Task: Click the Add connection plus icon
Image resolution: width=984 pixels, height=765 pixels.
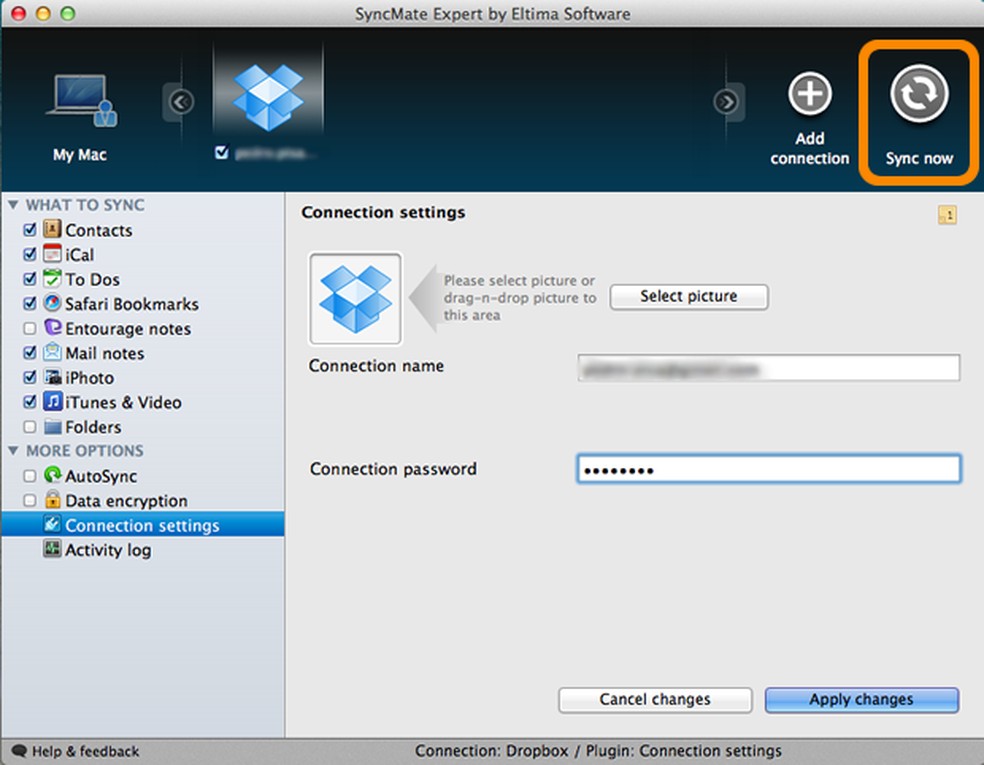Action: click(x=810, y=94)
